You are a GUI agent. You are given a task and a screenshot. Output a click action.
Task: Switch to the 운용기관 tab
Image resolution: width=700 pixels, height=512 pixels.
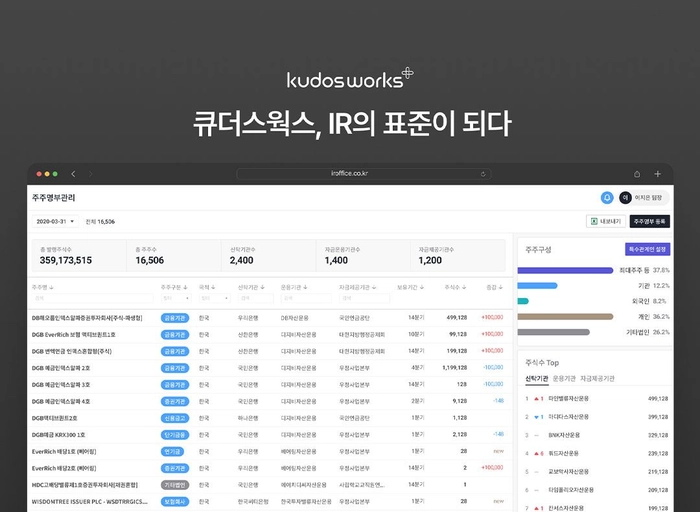[x=564, y=379]
